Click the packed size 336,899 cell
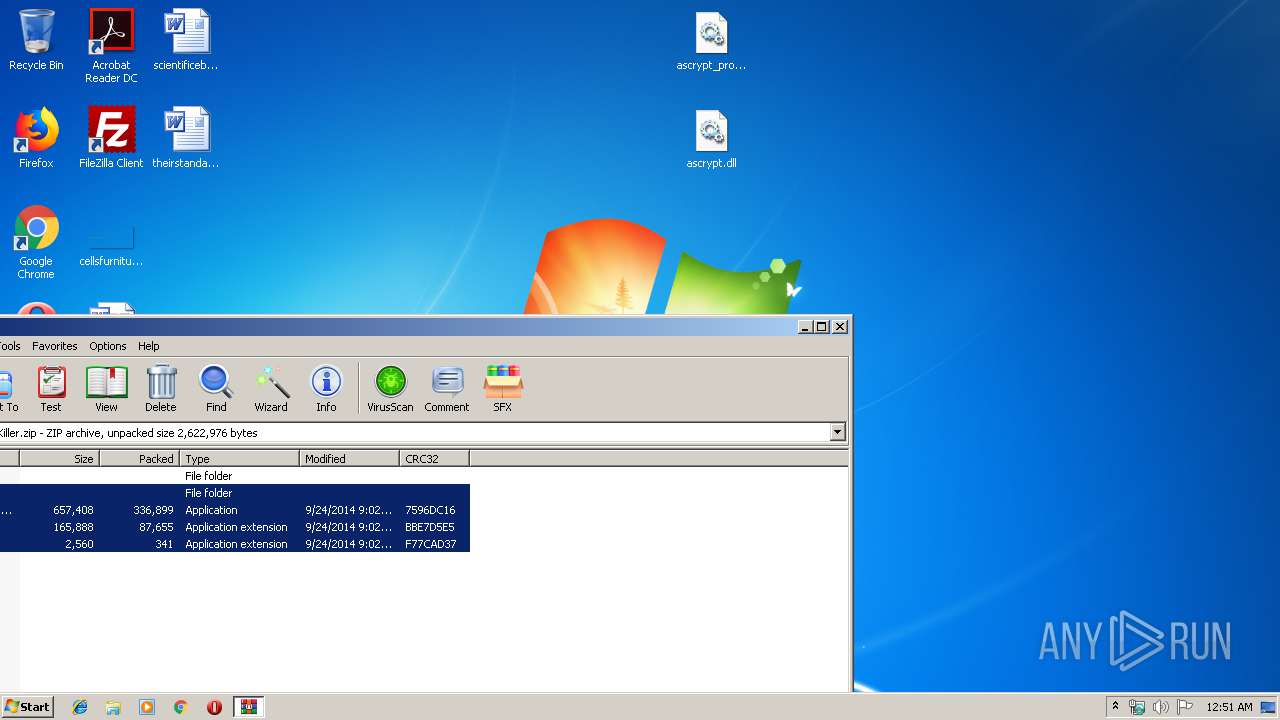 153,510
